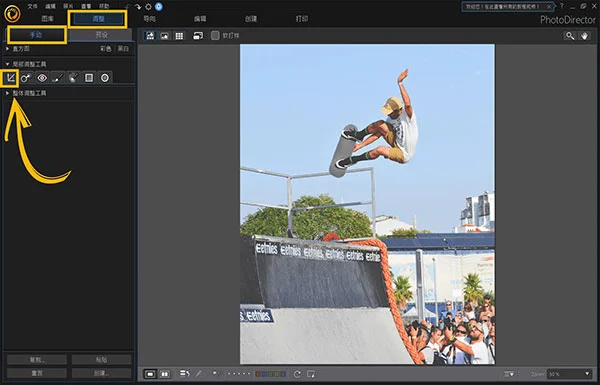The width and height of the screenshot is (600, 385).
Task: Switch to the Guided module tab
Action: pyautogui.click(x=149, y=19)
